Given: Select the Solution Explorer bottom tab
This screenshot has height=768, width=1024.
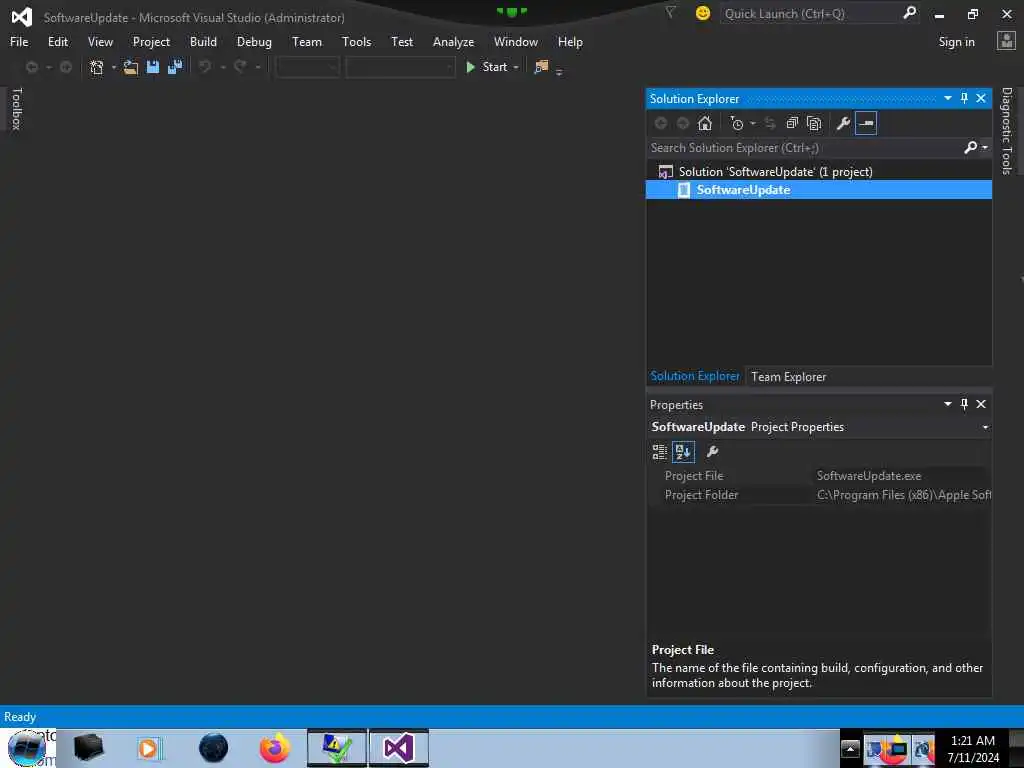Looking at the screenshot, I should coord(695,377).
